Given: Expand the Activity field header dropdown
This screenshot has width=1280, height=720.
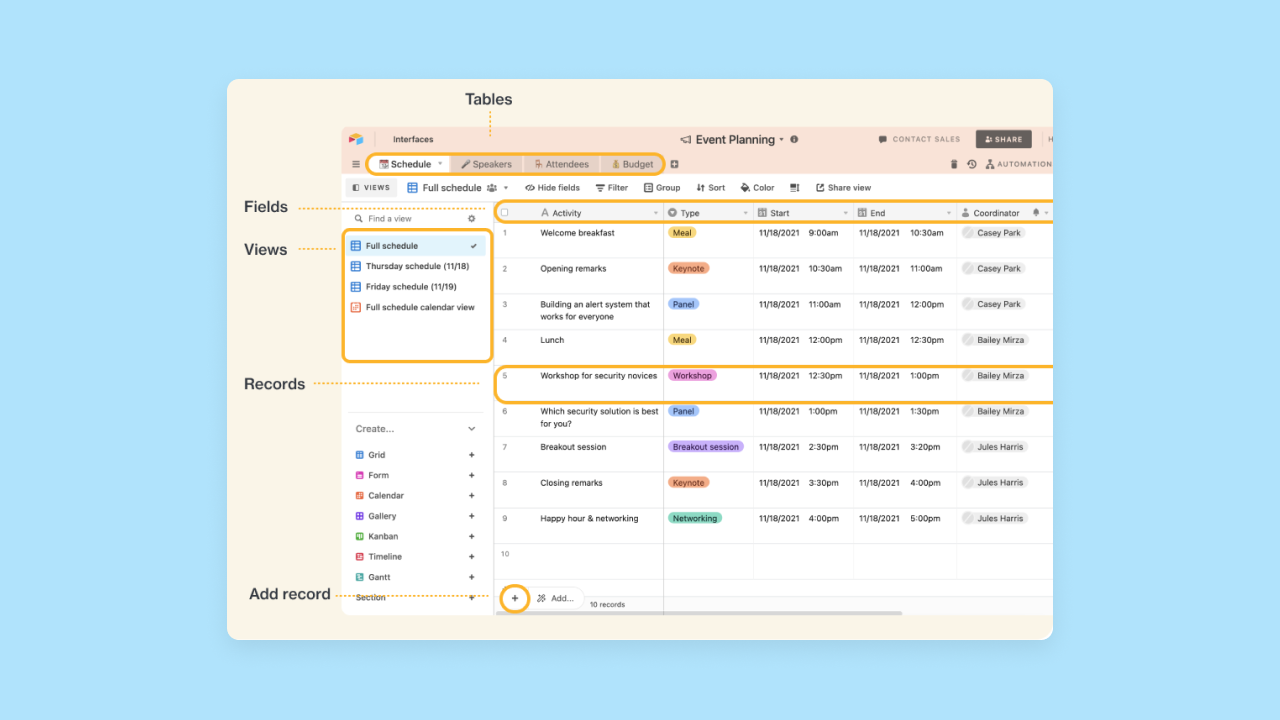Looking at the screenshot, I should pyautogui.click(x=655, y=212).
